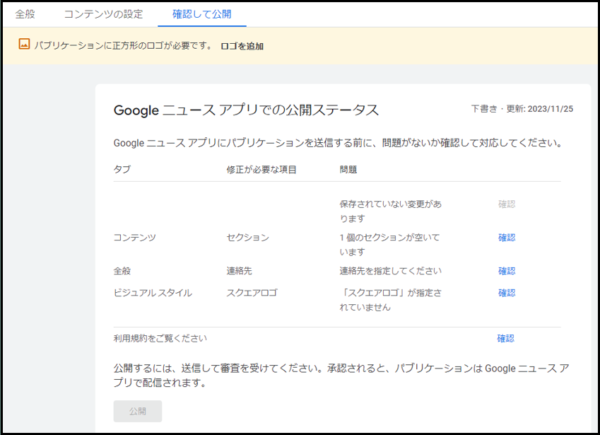Click 確認 next to 利用規約をご覧ください
600x435 pixels.
[505, 338]
